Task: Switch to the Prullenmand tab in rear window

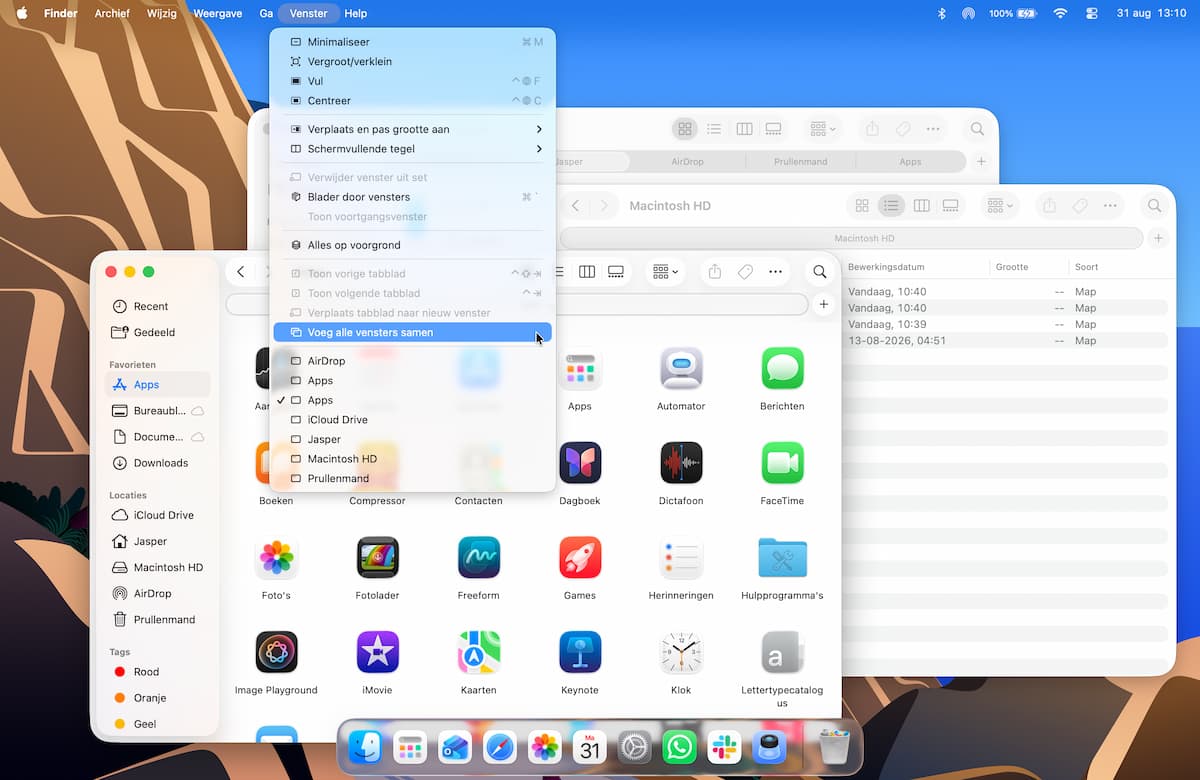Action: (800, 162)
